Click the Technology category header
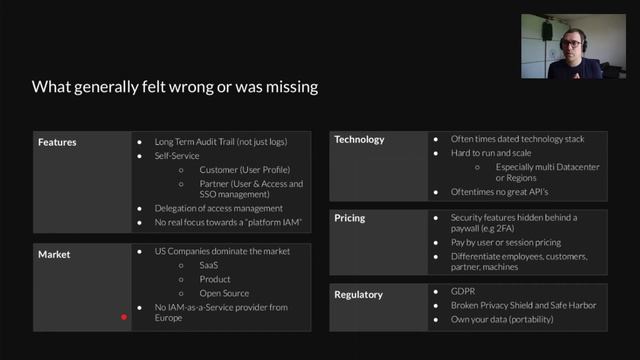This screenshot has width=640, height=360. click(x=359, y=140)
